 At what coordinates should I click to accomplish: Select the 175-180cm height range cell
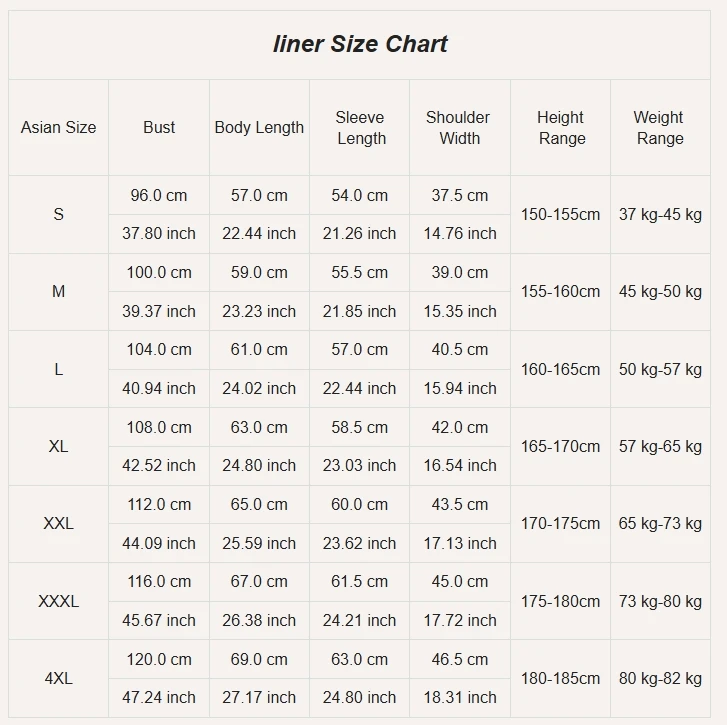pyautogui.click(x=561, y=601)
